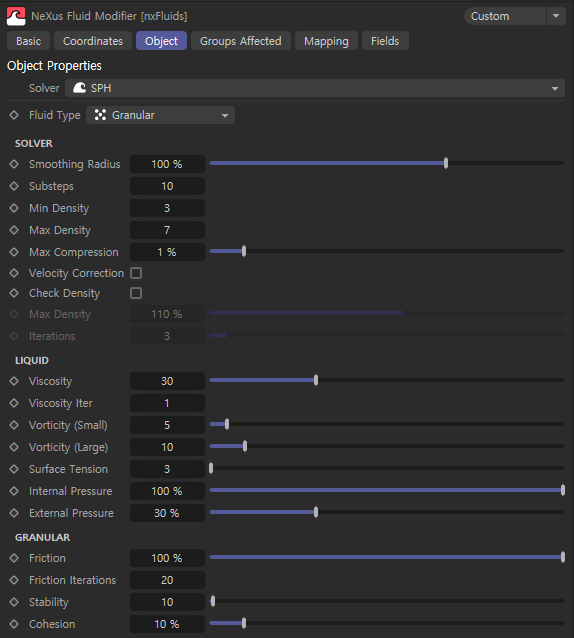Toggle keyframe diamond for Friction Iterations
Image resolution: width=574 pixels, height=638 pixels.
14,580
